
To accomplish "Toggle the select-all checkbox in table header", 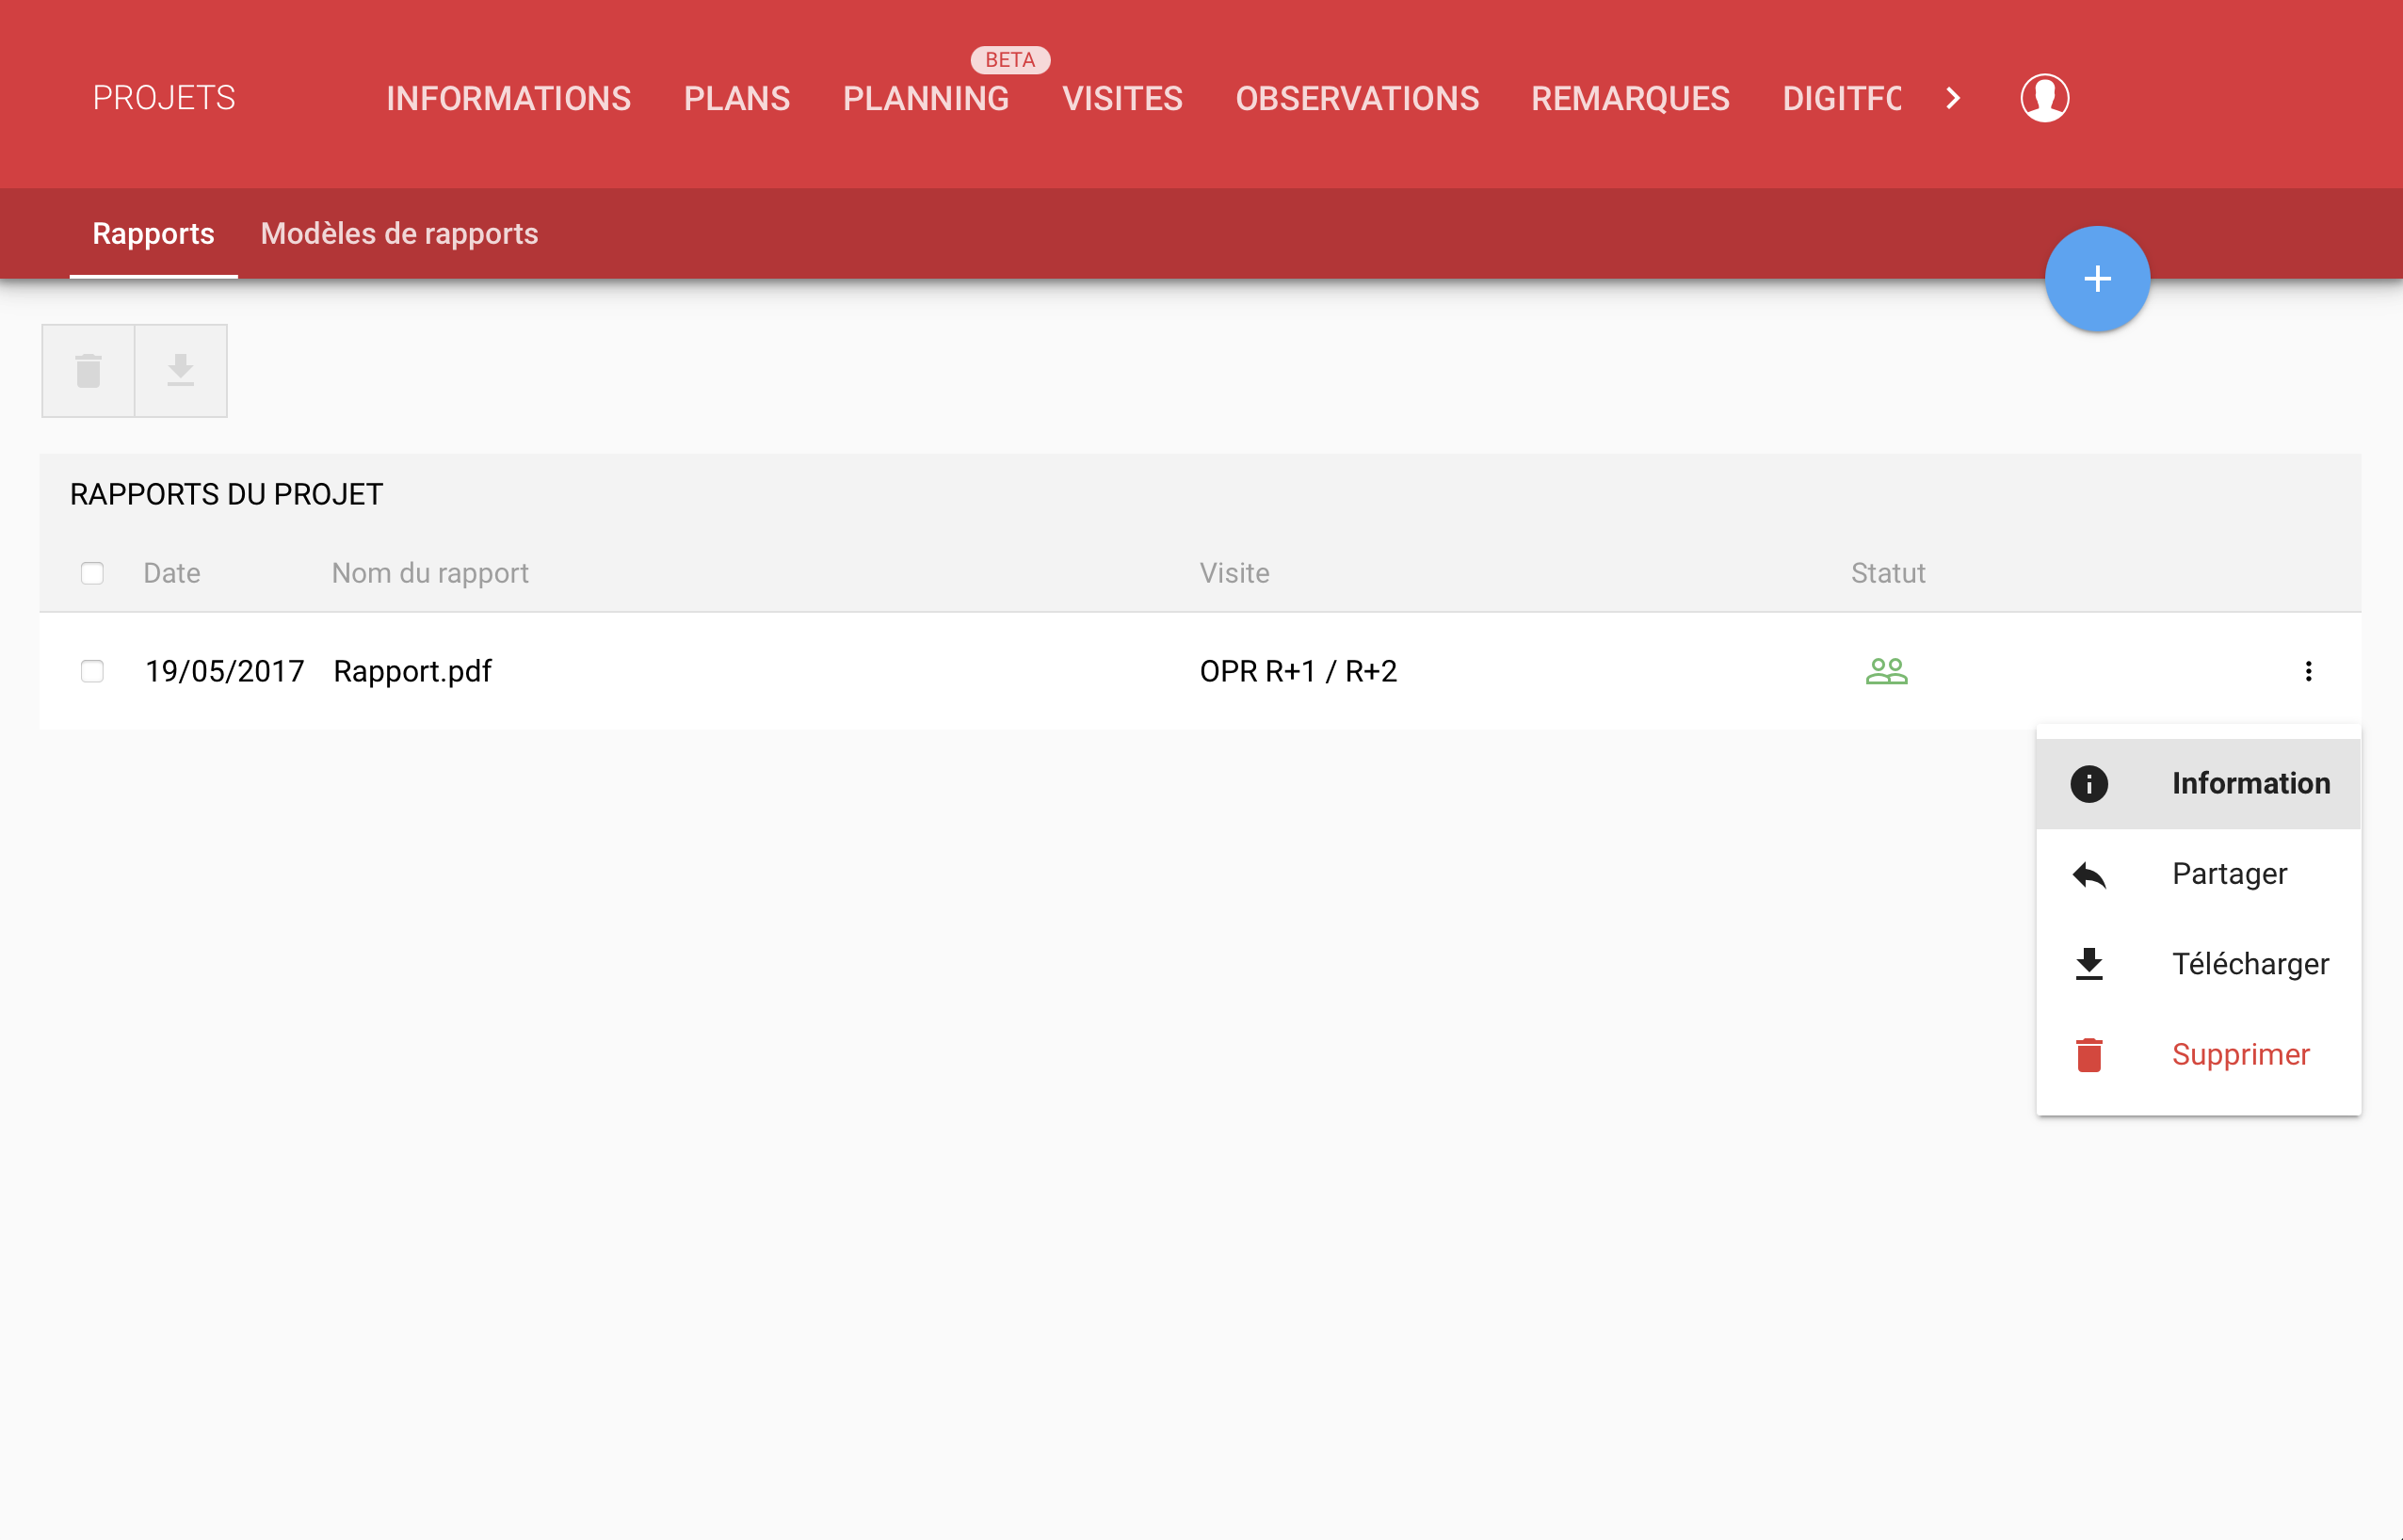I will tap(92, 573).
